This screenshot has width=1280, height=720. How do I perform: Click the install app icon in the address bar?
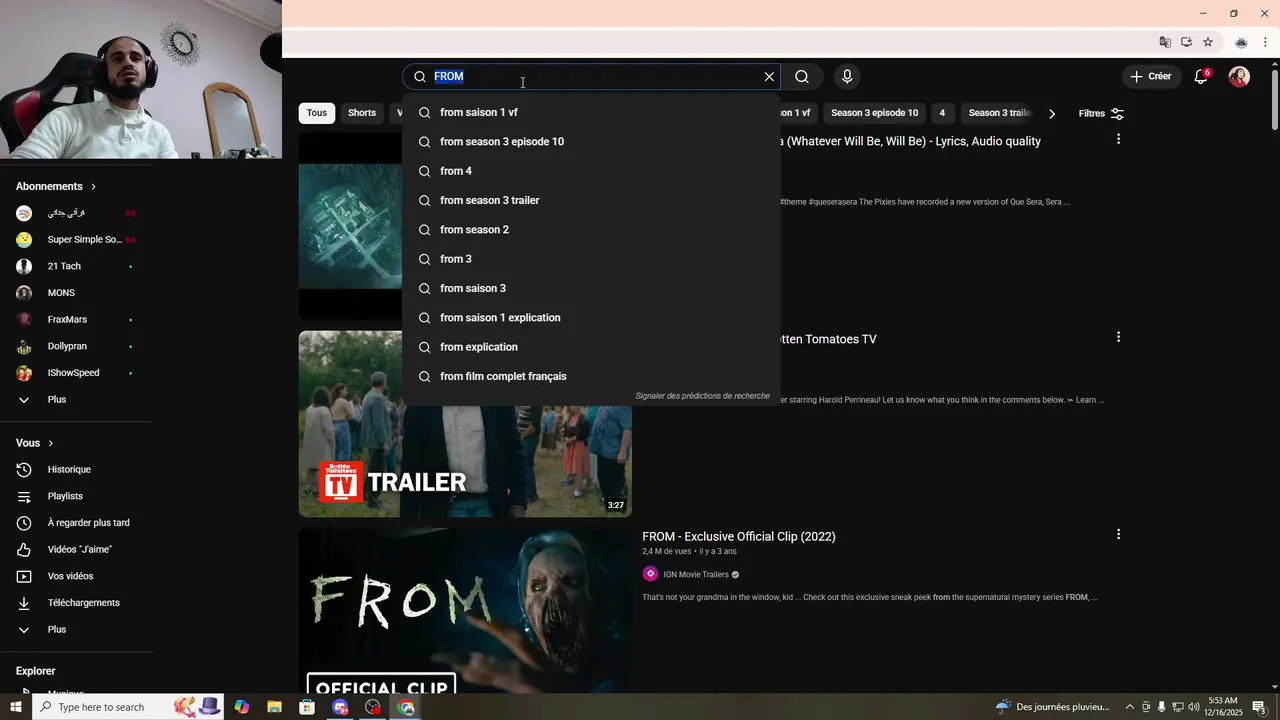1186,42
